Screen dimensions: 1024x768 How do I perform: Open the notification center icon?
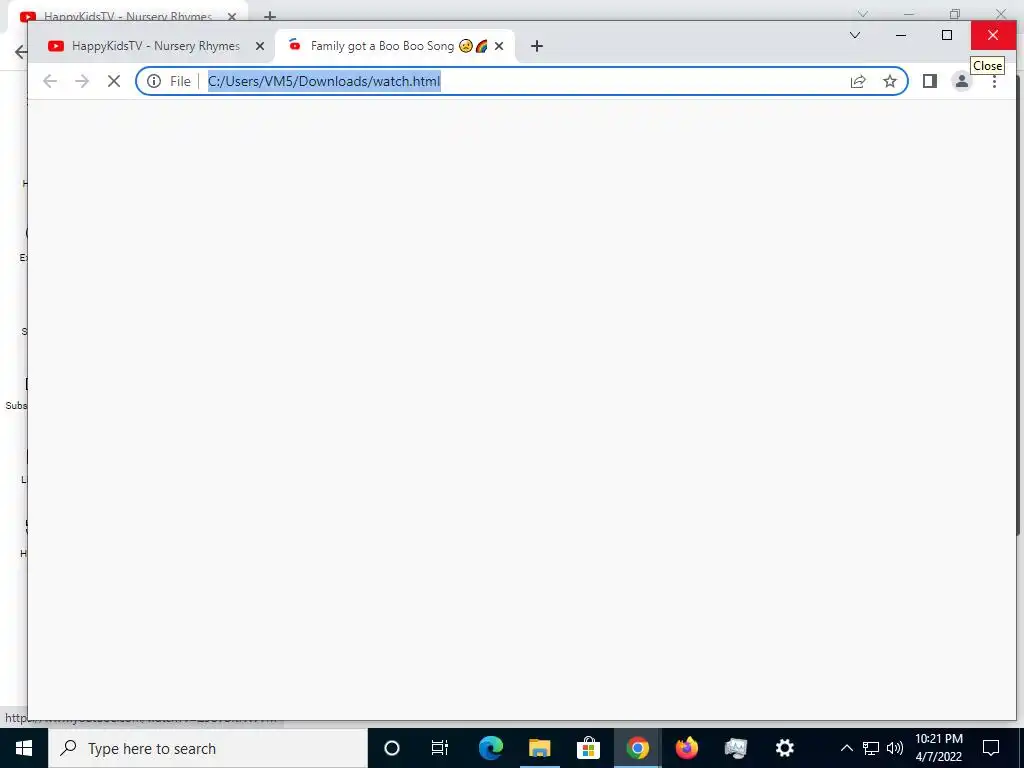pos(991,748)
